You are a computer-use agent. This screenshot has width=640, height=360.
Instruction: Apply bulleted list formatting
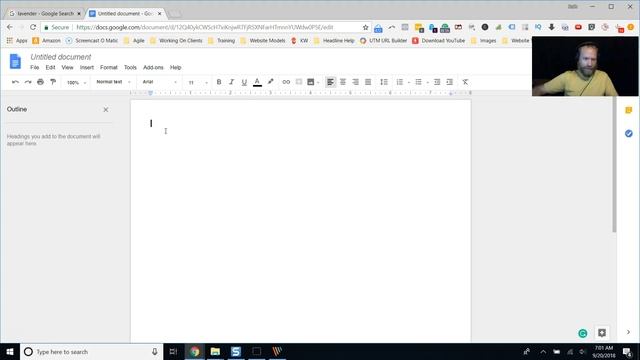click(x=418, y=82)
